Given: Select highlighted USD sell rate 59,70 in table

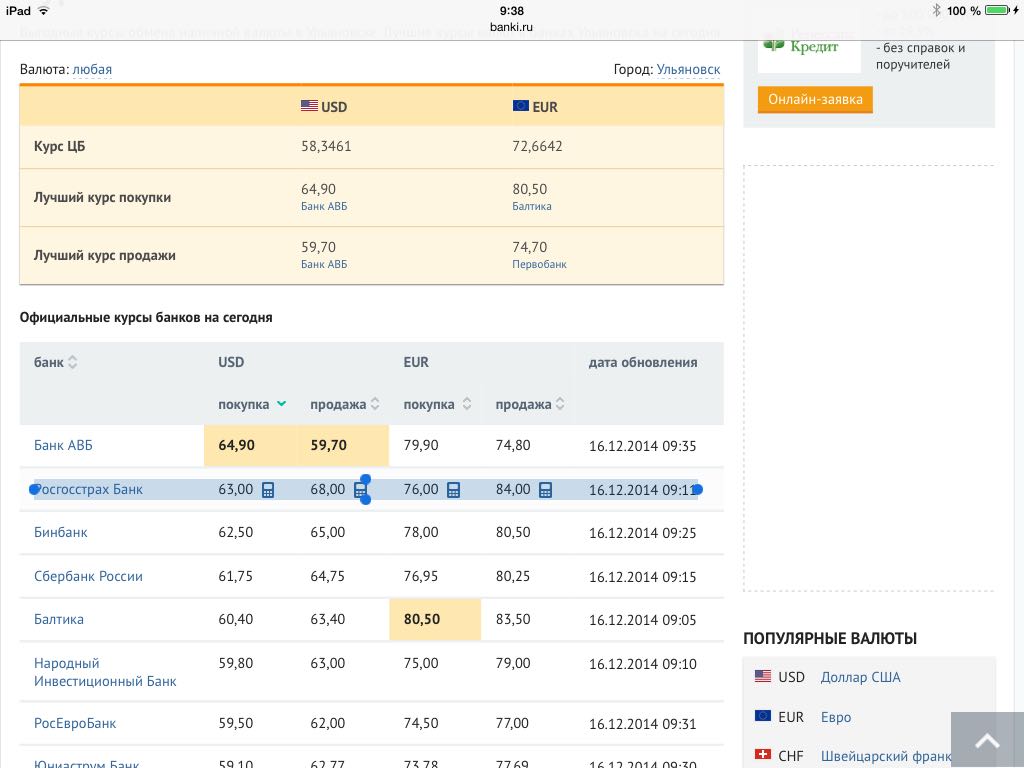Looking at the screenshot, I should point(328,445).
